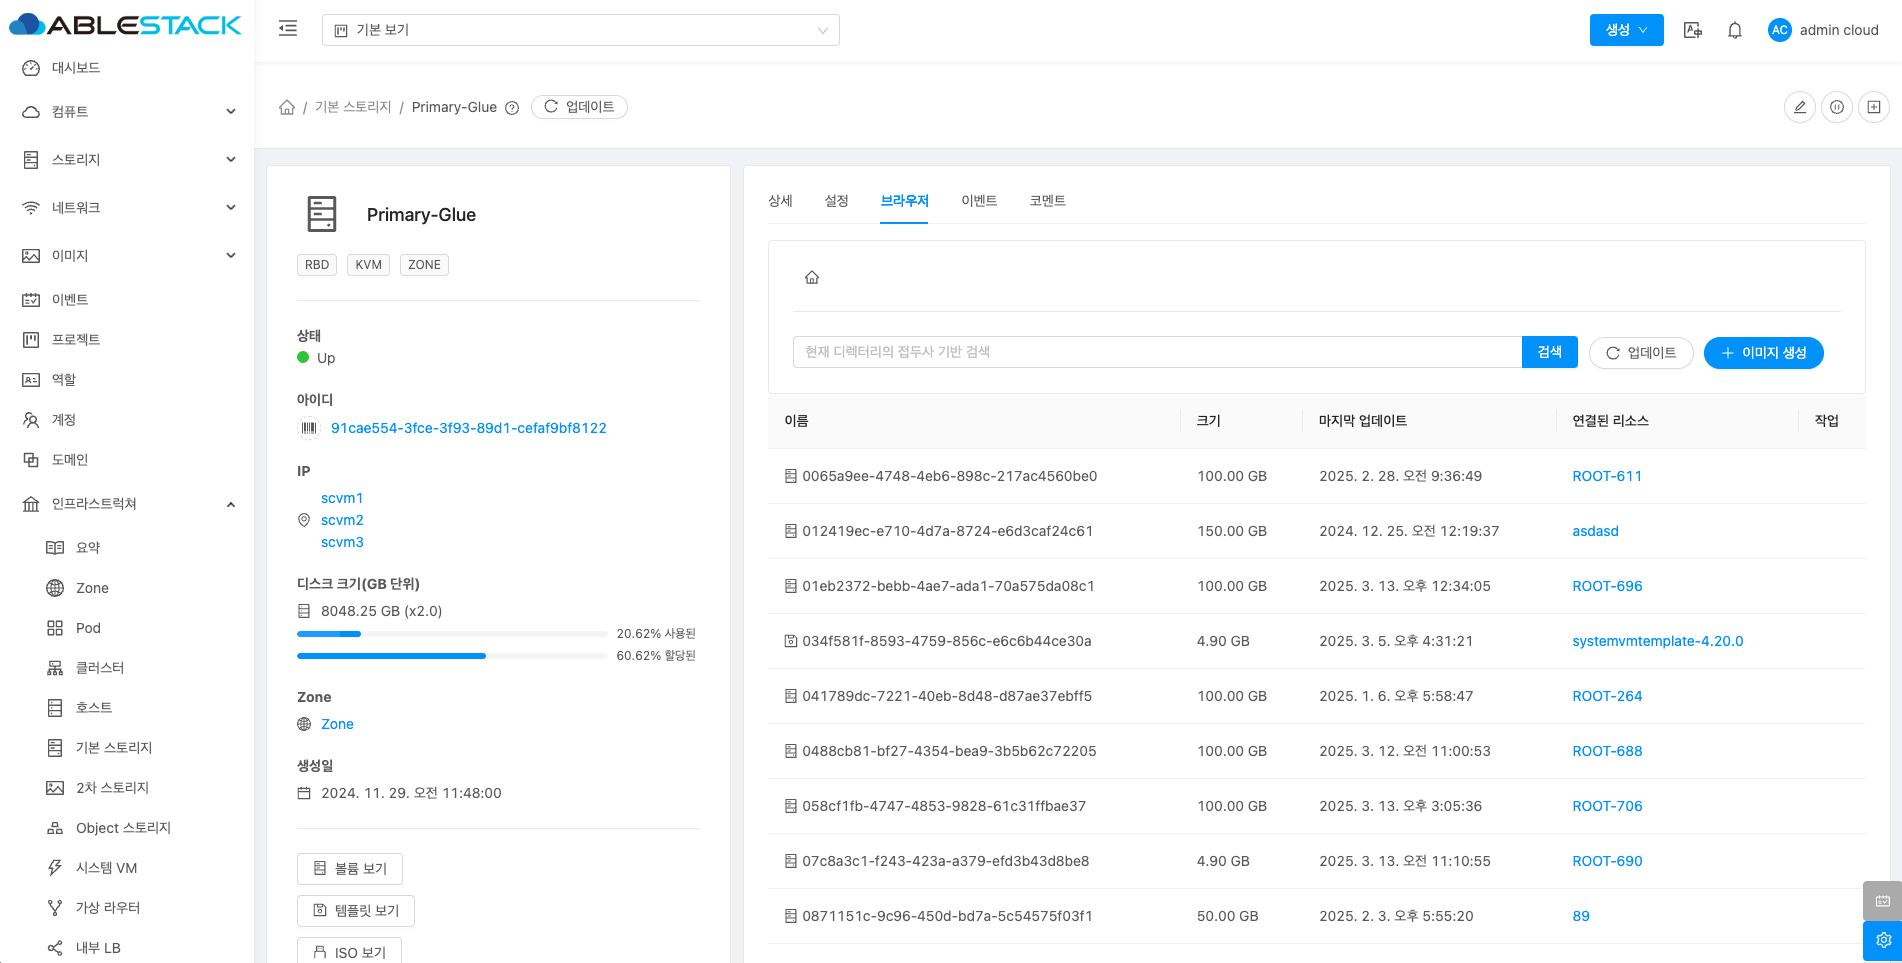Screen dimensions: 1902x963
Task: Open the 생성 dropdown button
Action: (x=1626, y=30)
